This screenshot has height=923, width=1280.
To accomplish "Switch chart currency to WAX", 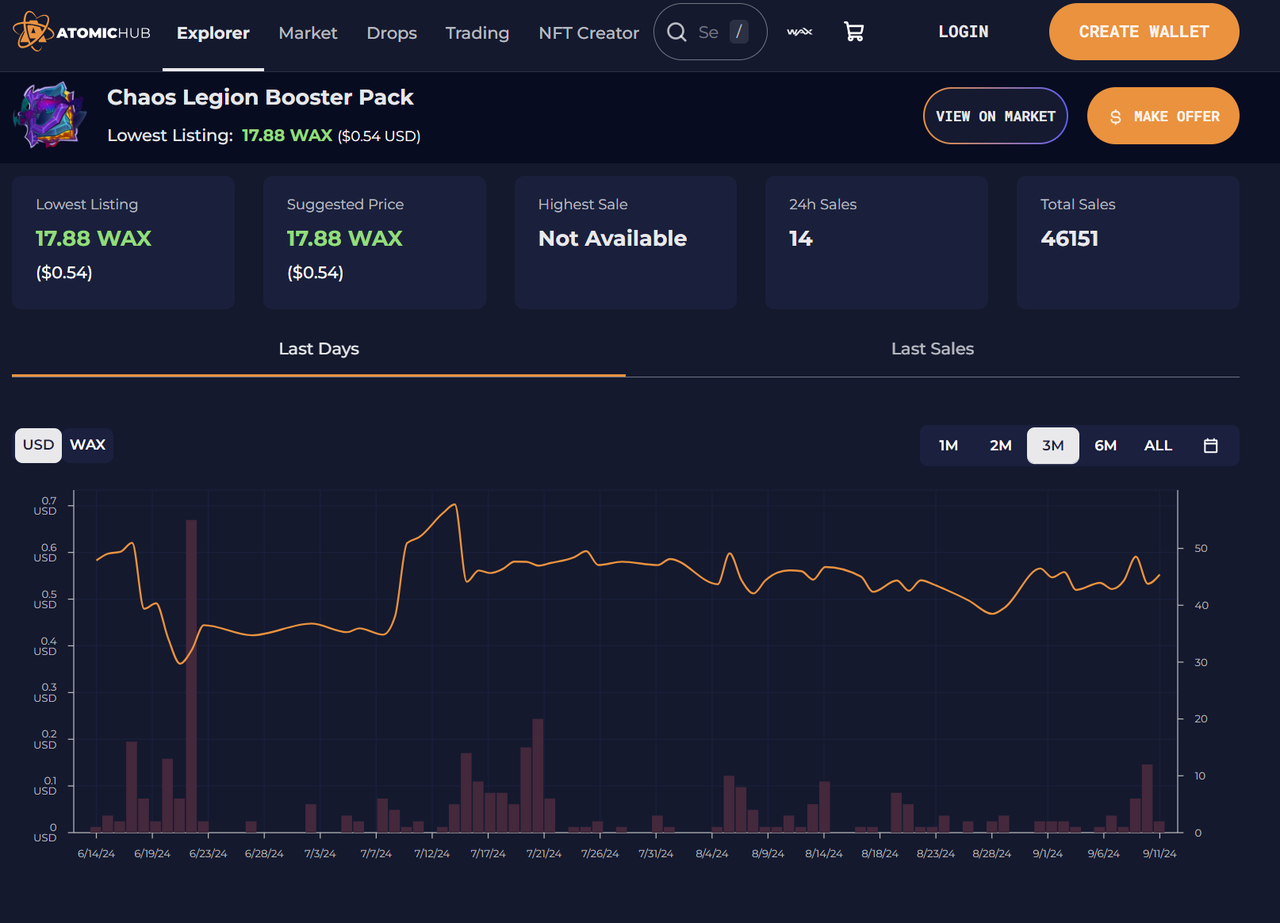I will pos(88,445).
